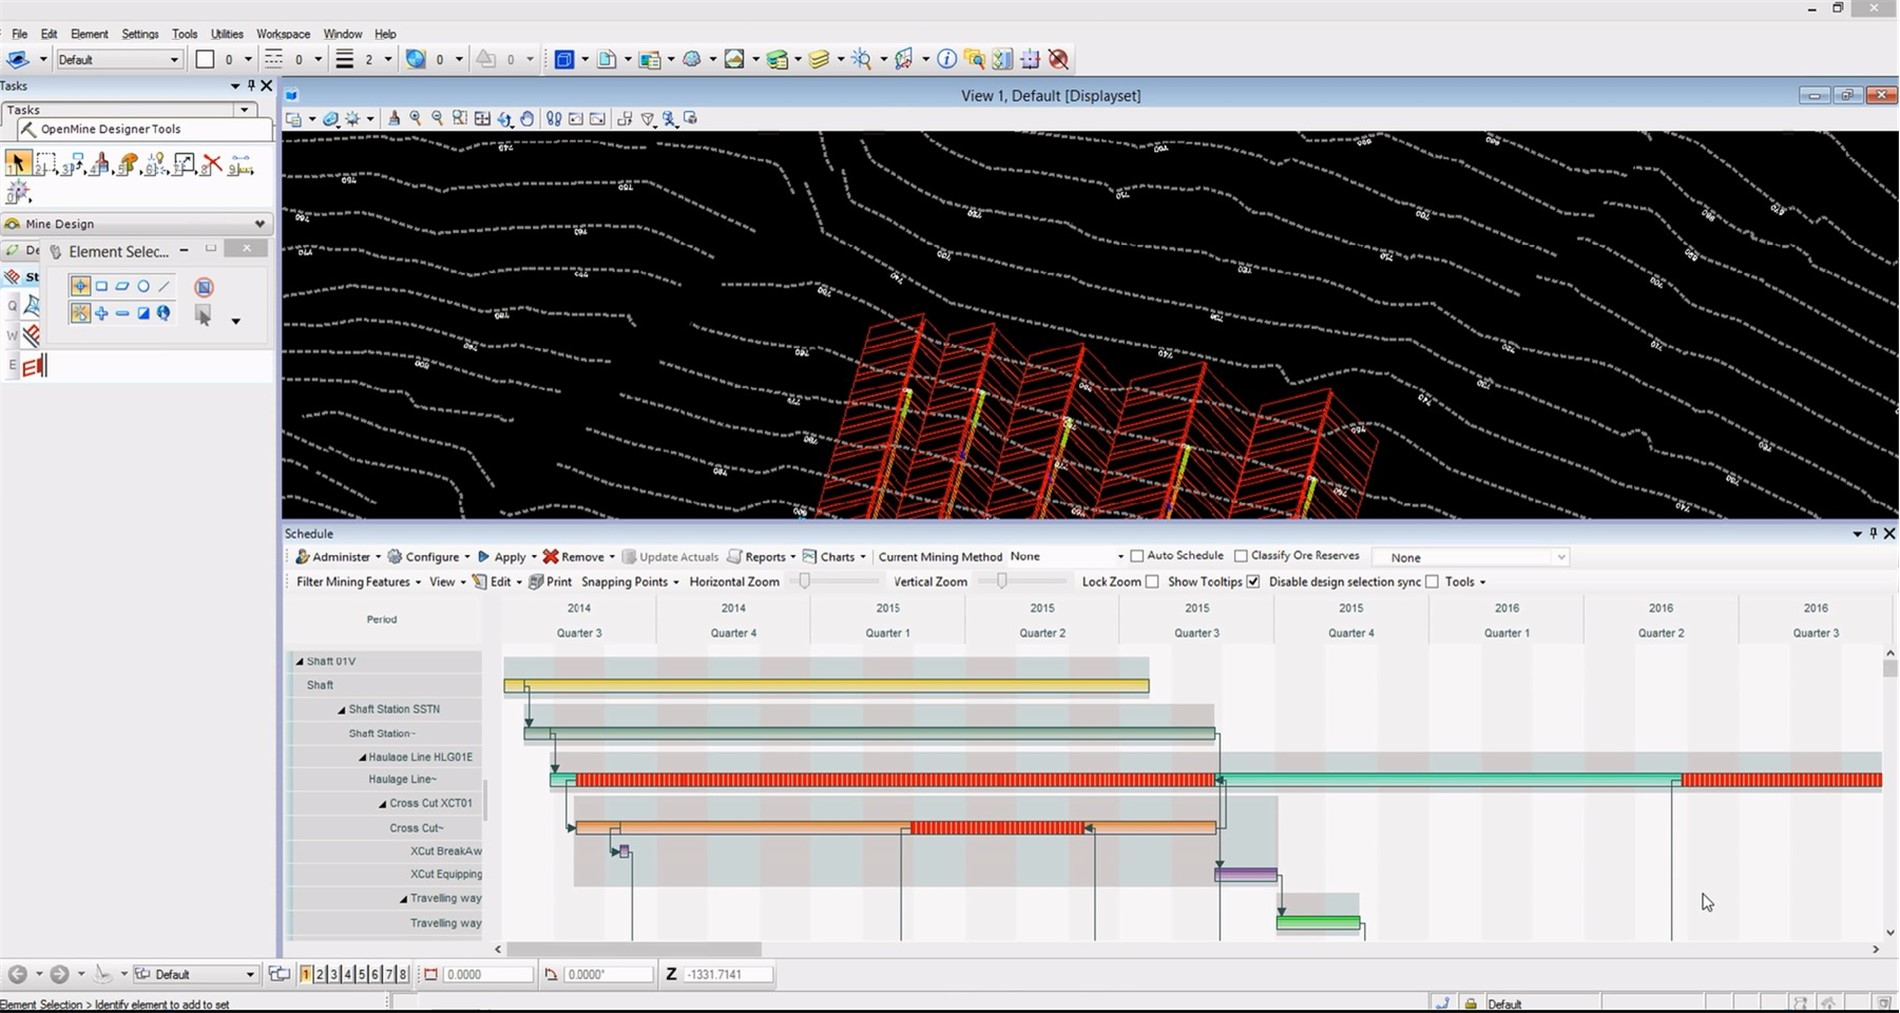The height and width of the screenshot is (1013, 1900).
Task: Click the Block selection method in Element Selection
Action: (x=101, y=286)
